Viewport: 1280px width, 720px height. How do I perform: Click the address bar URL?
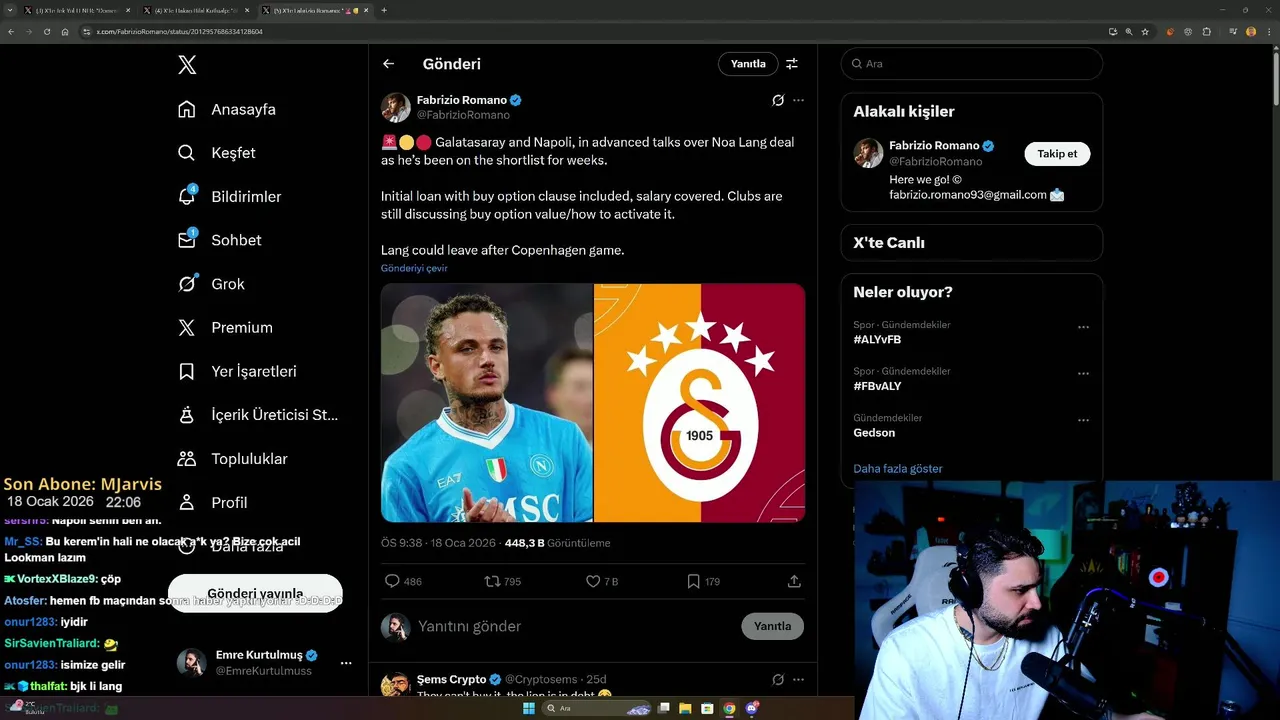[x=180, y=32]
